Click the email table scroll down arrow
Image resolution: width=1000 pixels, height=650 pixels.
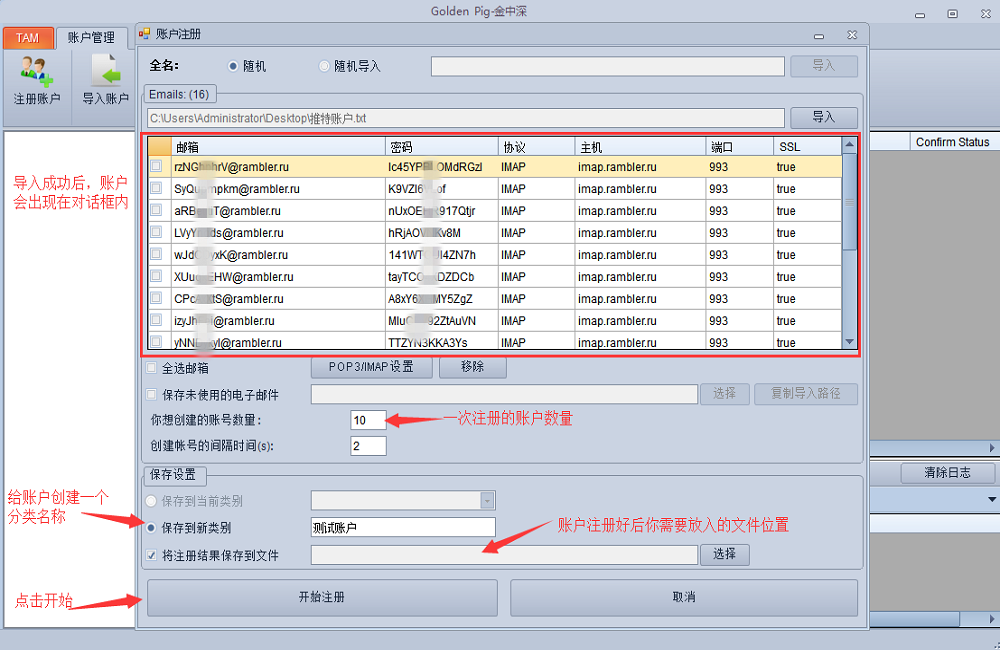849,342
